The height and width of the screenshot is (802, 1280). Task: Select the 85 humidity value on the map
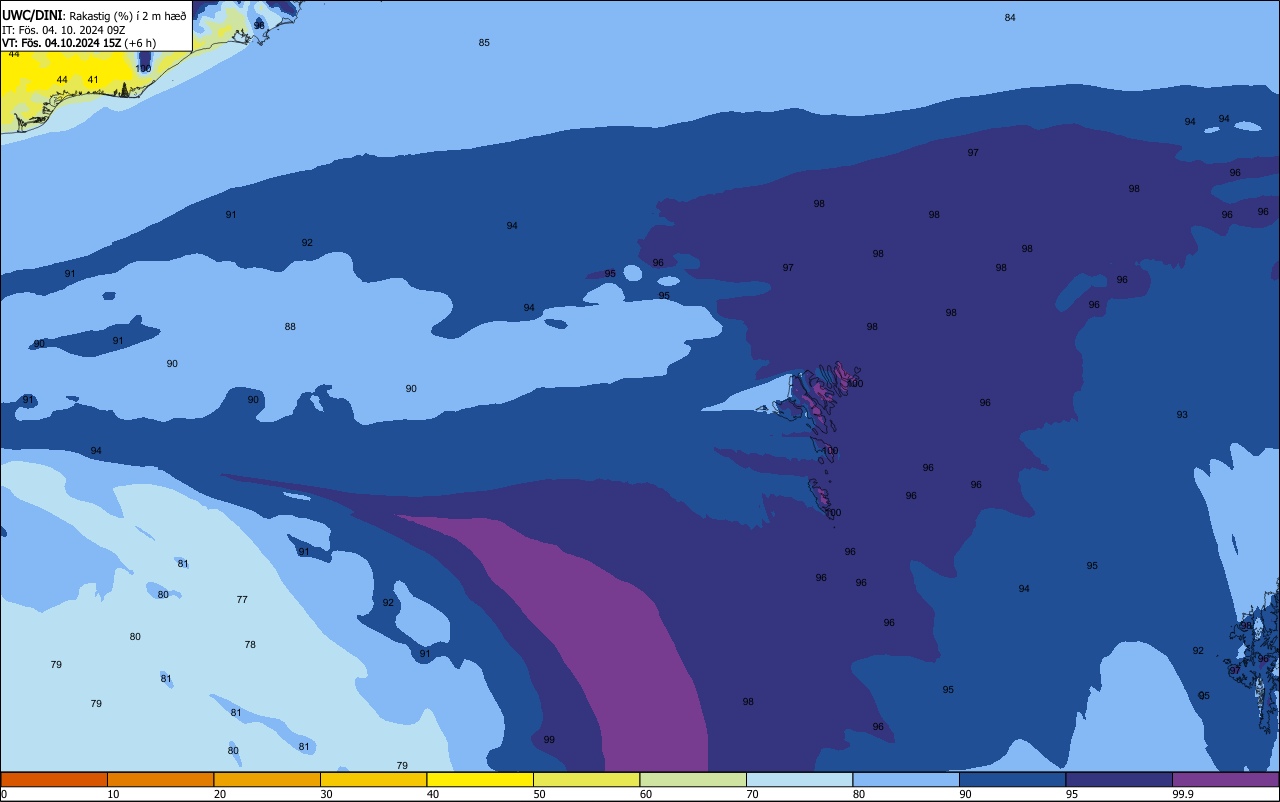point(484,43)
